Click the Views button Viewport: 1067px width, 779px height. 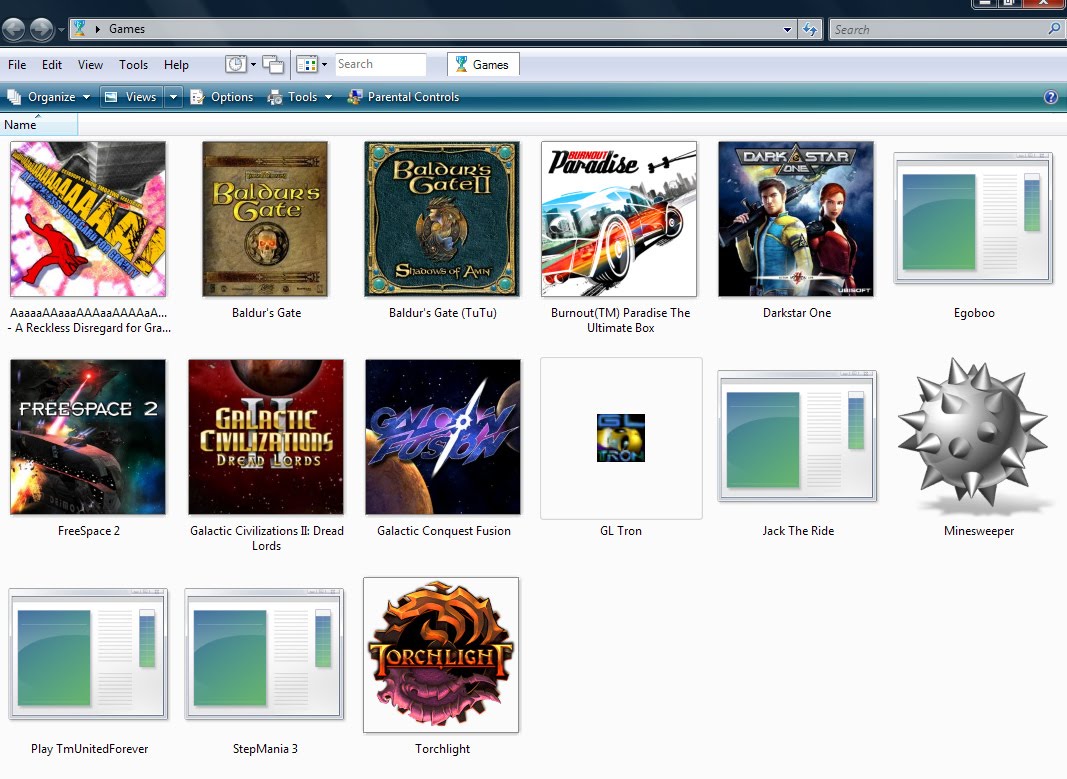point(132,97)
